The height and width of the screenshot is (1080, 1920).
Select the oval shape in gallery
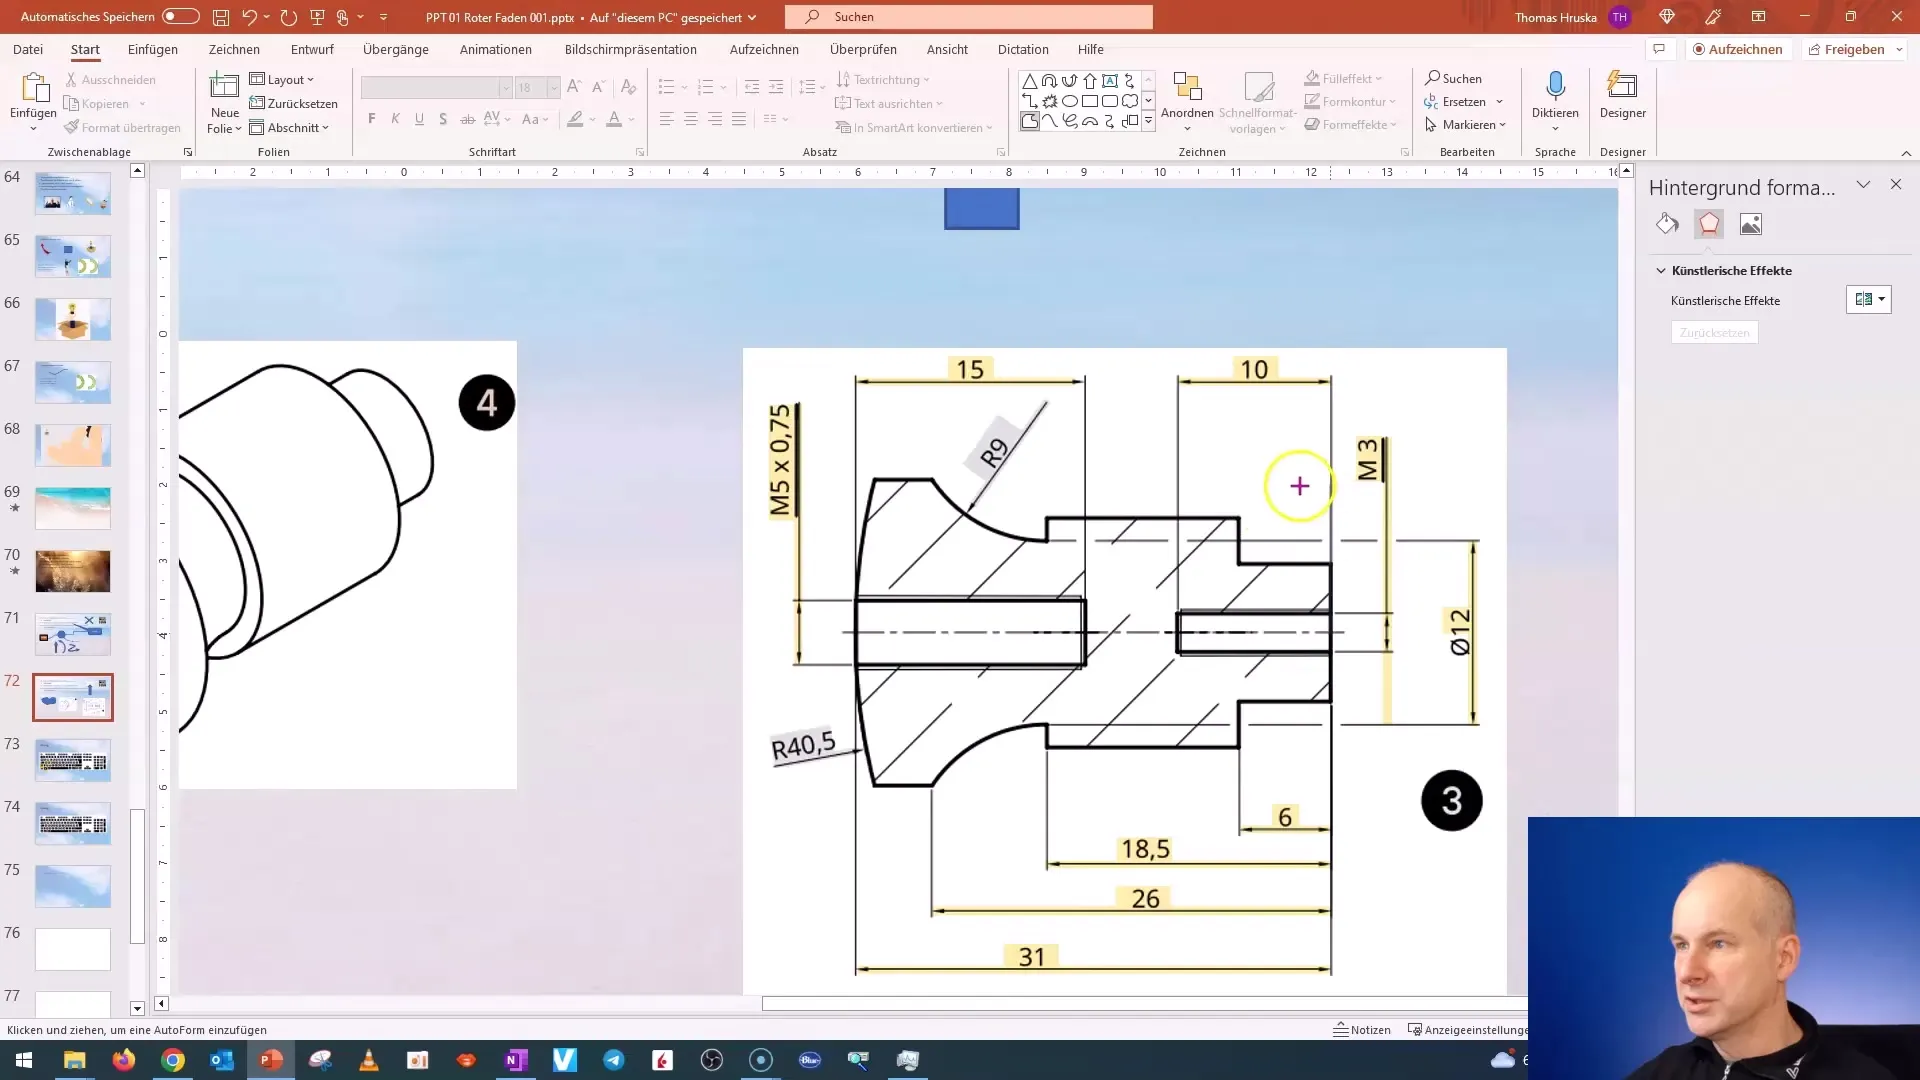tap(1069, 101)
